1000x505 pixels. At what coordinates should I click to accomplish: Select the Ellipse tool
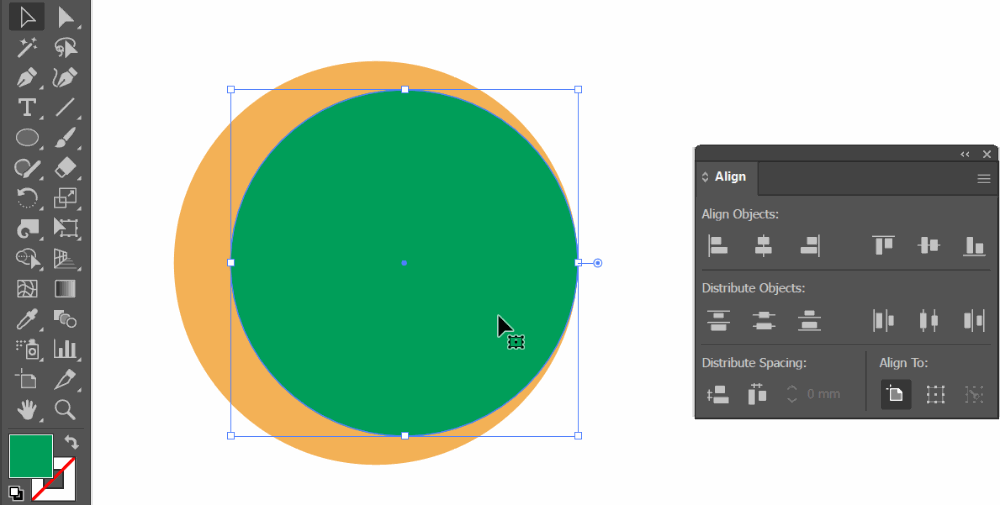27,137
